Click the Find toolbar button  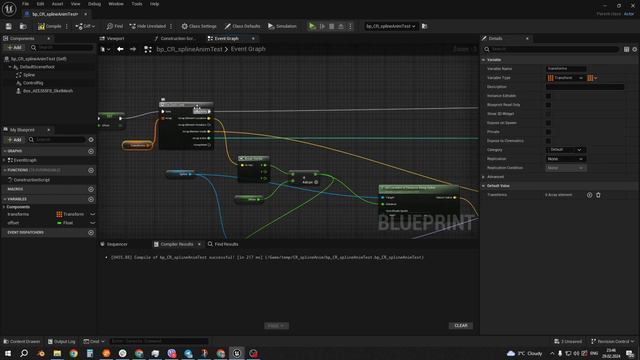115,26
